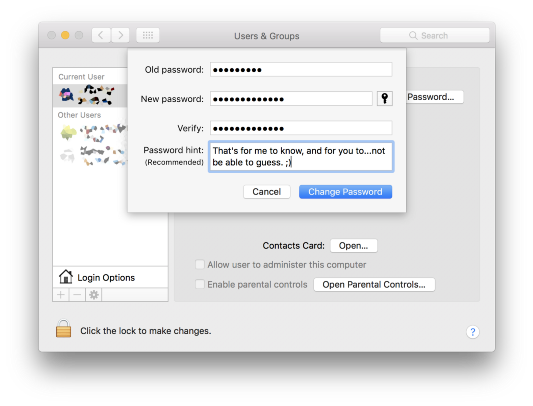Cancel the password change dialog

tap(266, 192)
